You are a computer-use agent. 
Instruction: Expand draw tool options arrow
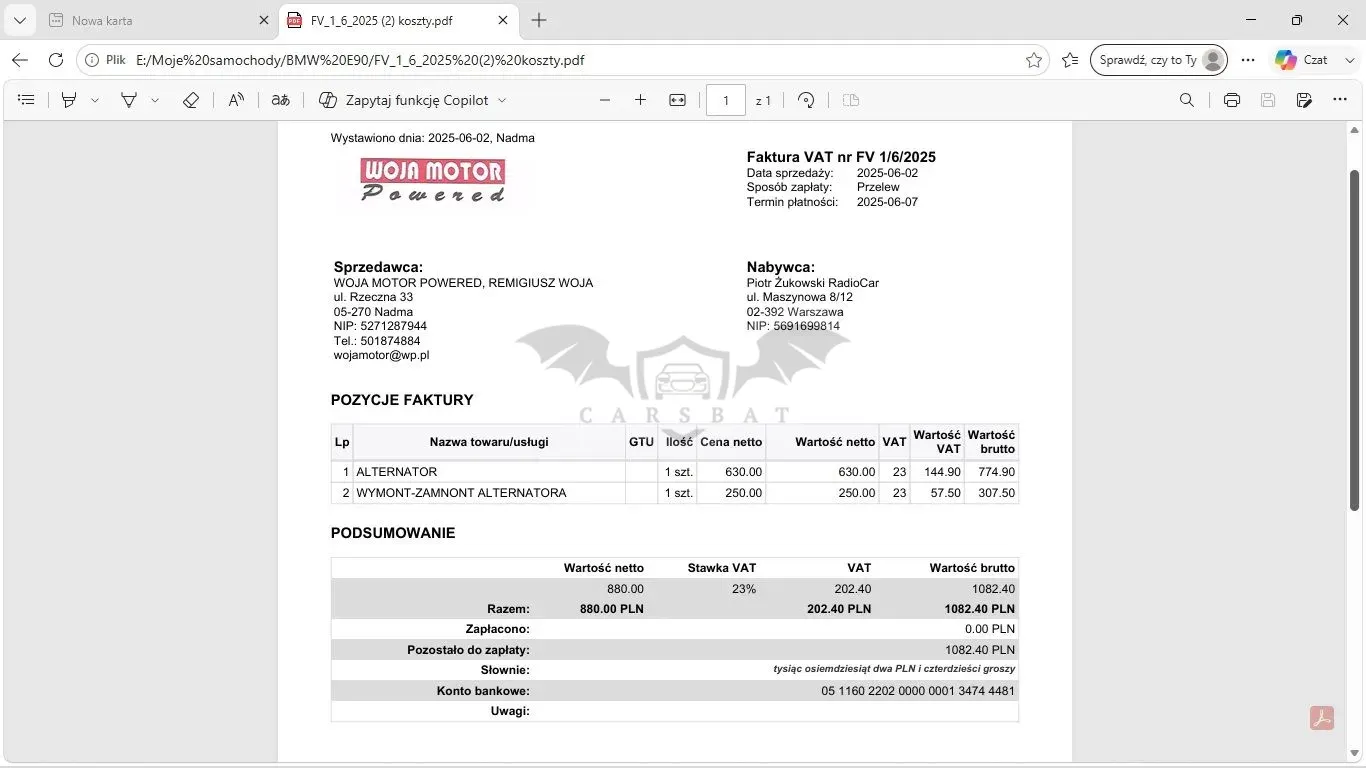pos(155,100)
